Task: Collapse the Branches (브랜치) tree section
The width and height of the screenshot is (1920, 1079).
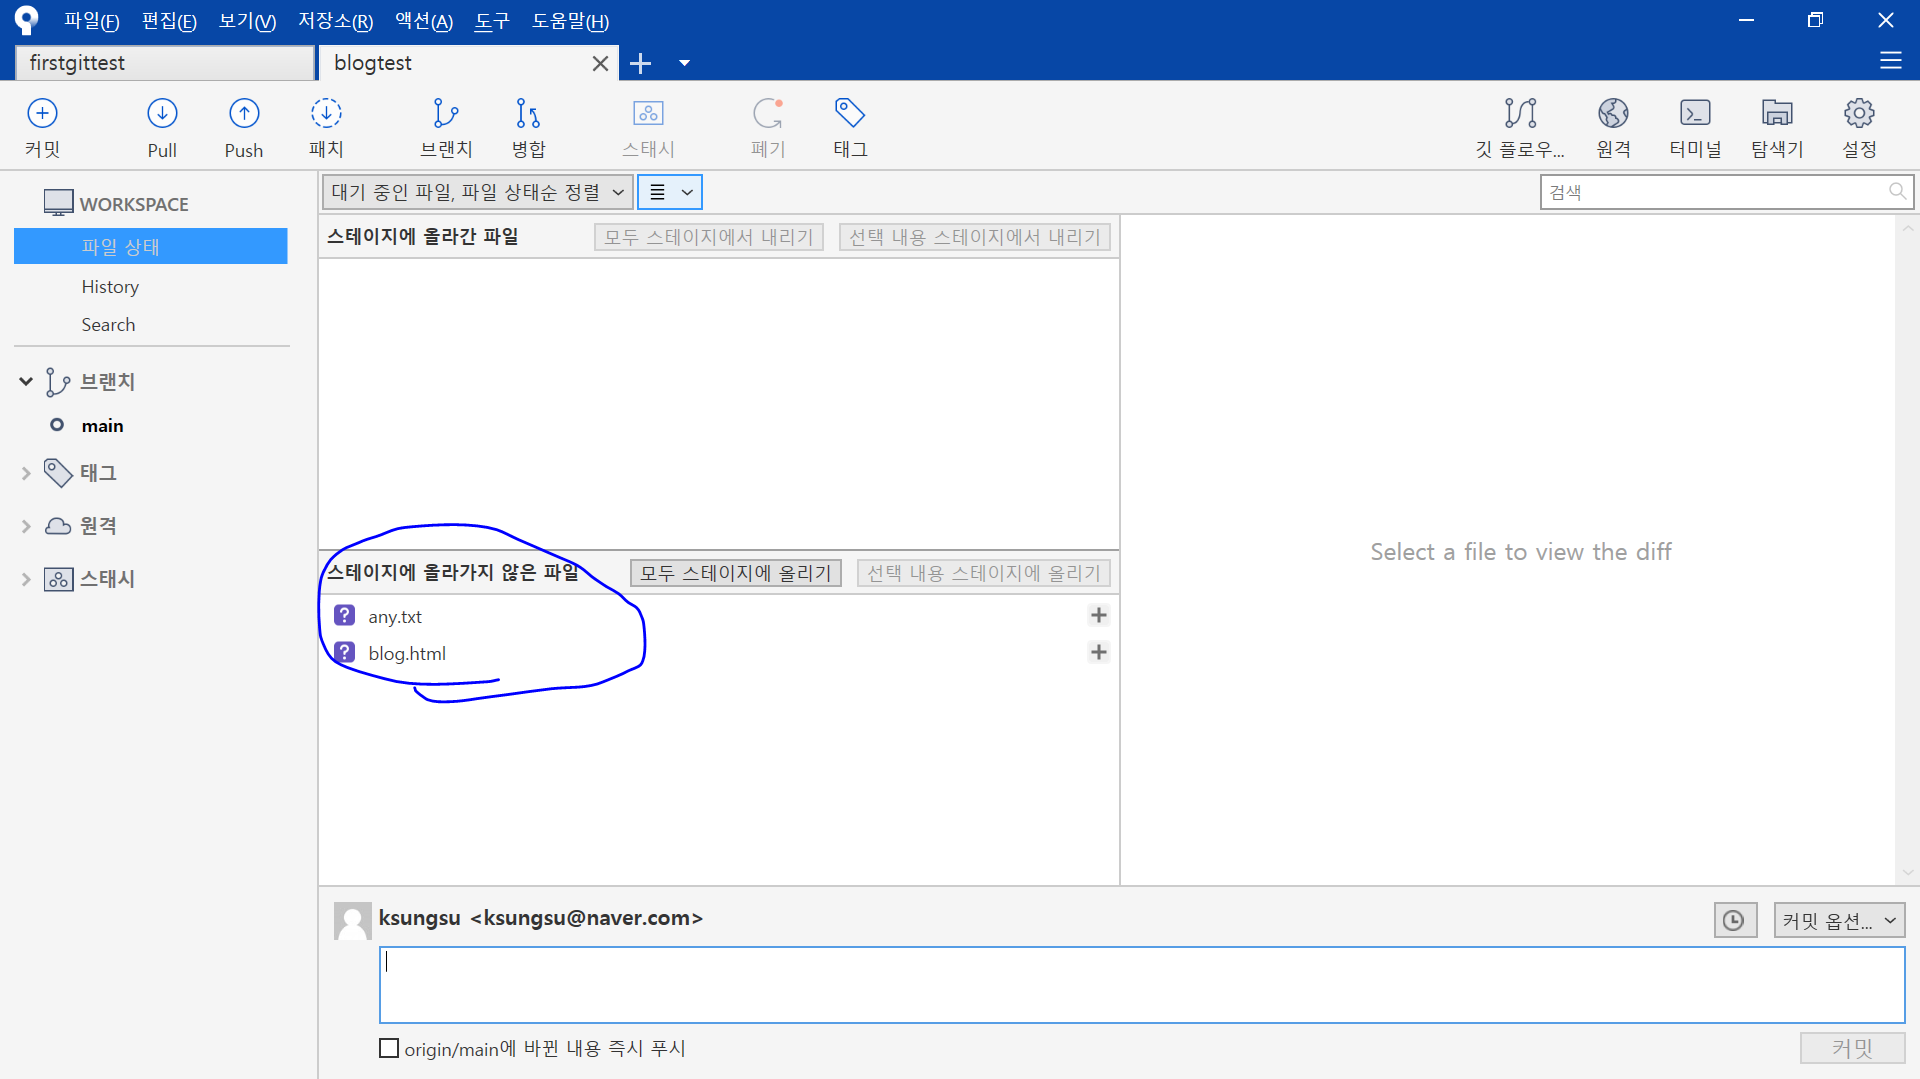Action: (x=26, y=381)
